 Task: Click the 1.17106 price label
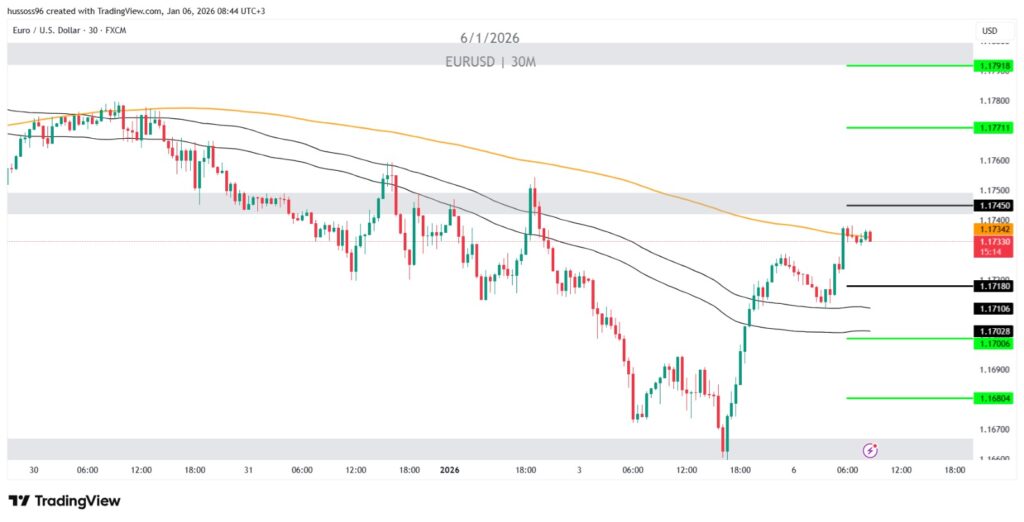994,309
